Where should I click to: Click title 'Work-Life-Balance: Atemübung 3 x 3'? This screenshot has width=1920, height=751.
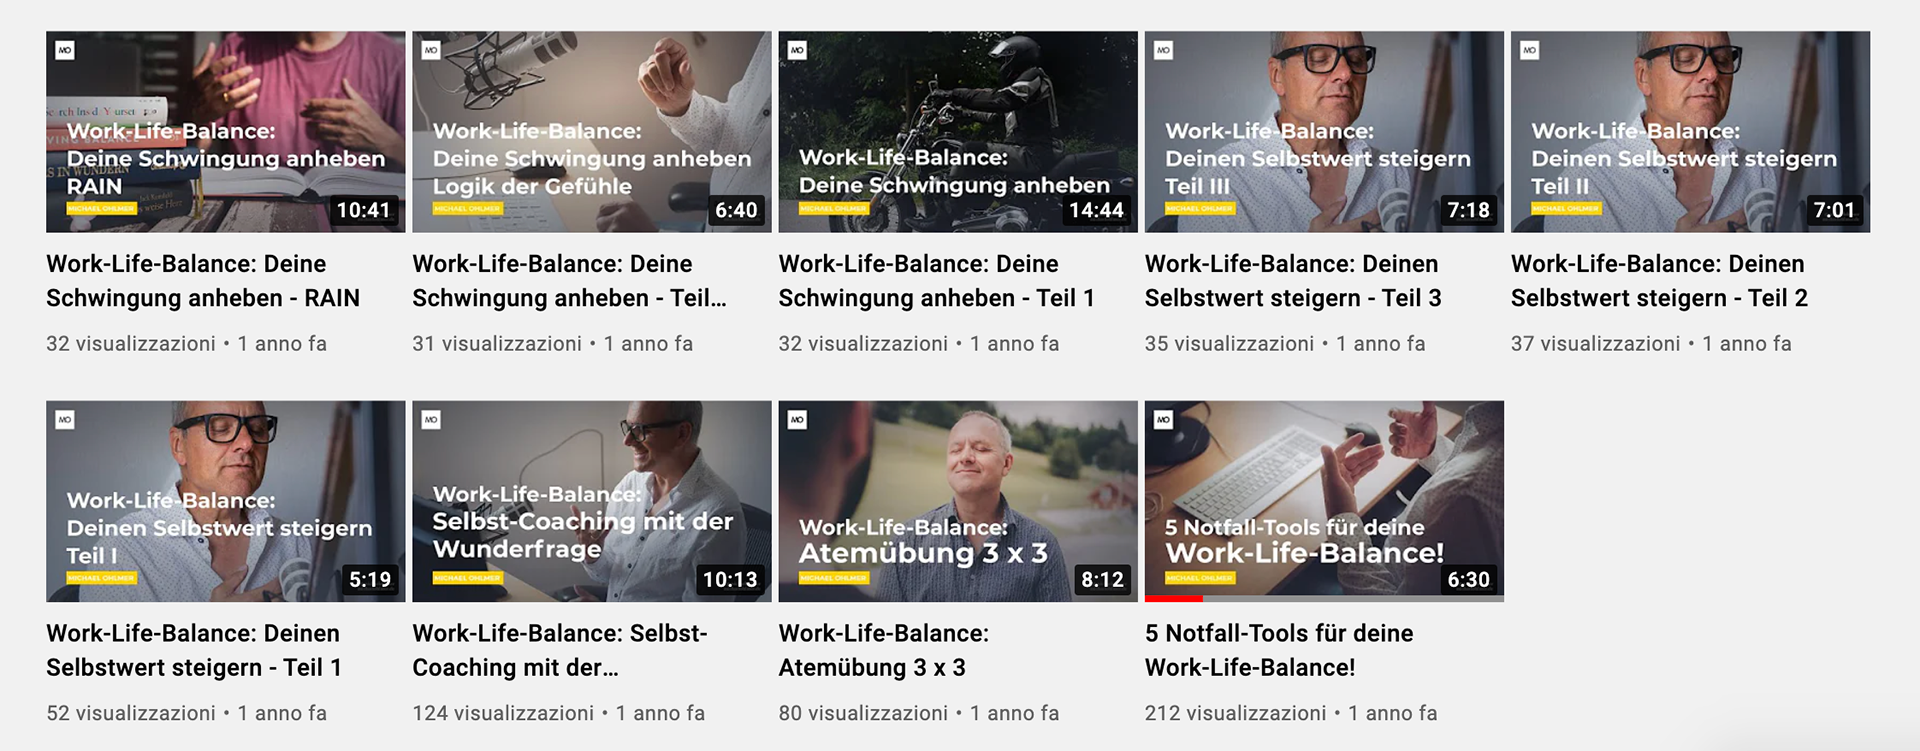point(884,650)
